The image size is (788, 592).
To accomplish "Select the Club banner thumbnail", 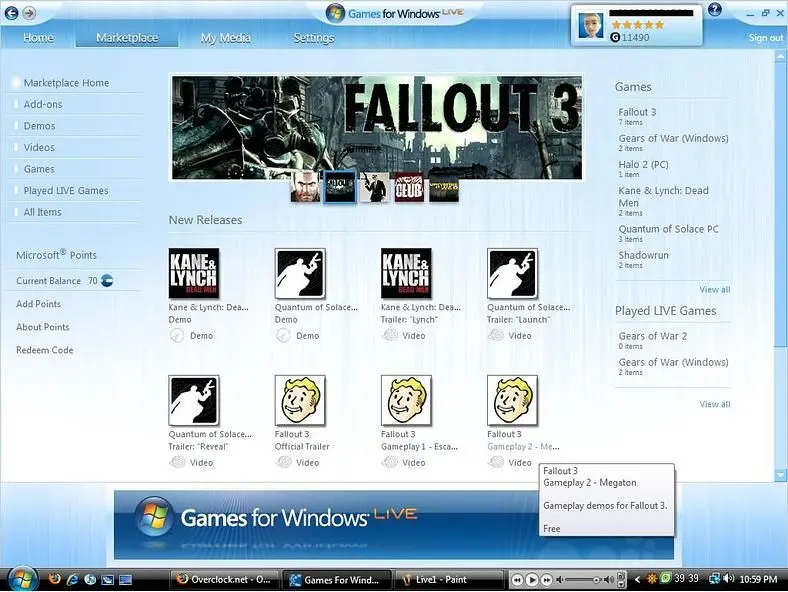I will (409, 187).
